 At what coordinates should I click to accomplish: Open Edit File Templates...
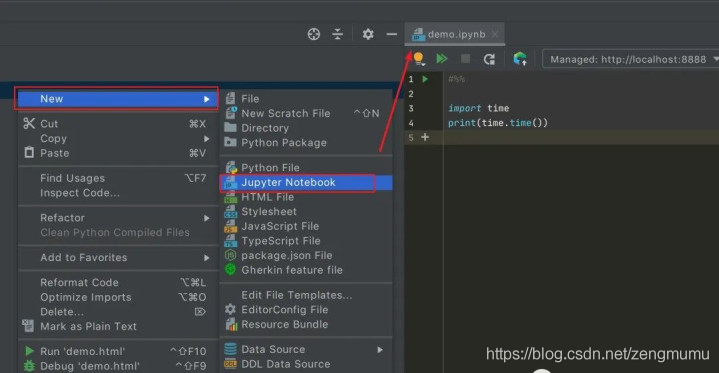(x=306, y=295)
